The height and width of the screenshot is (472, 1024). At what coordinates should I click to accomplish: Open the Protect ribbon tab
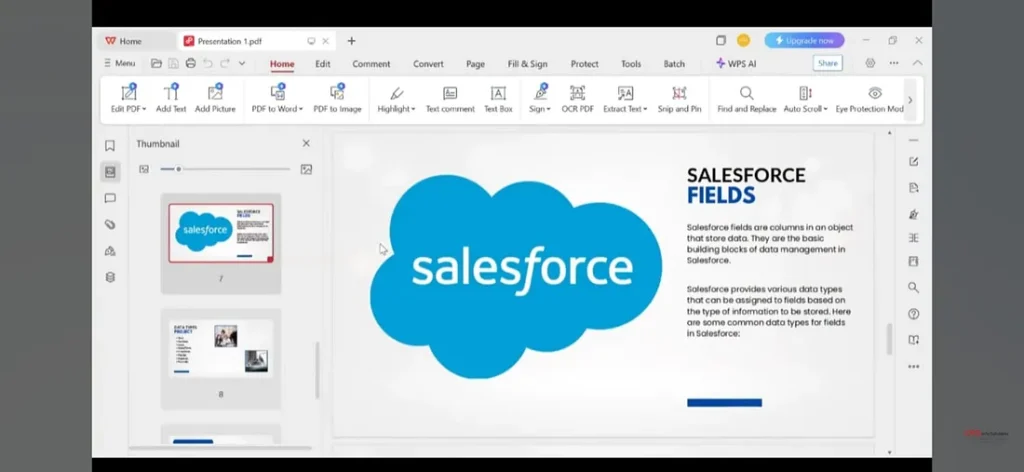[584, 64]
